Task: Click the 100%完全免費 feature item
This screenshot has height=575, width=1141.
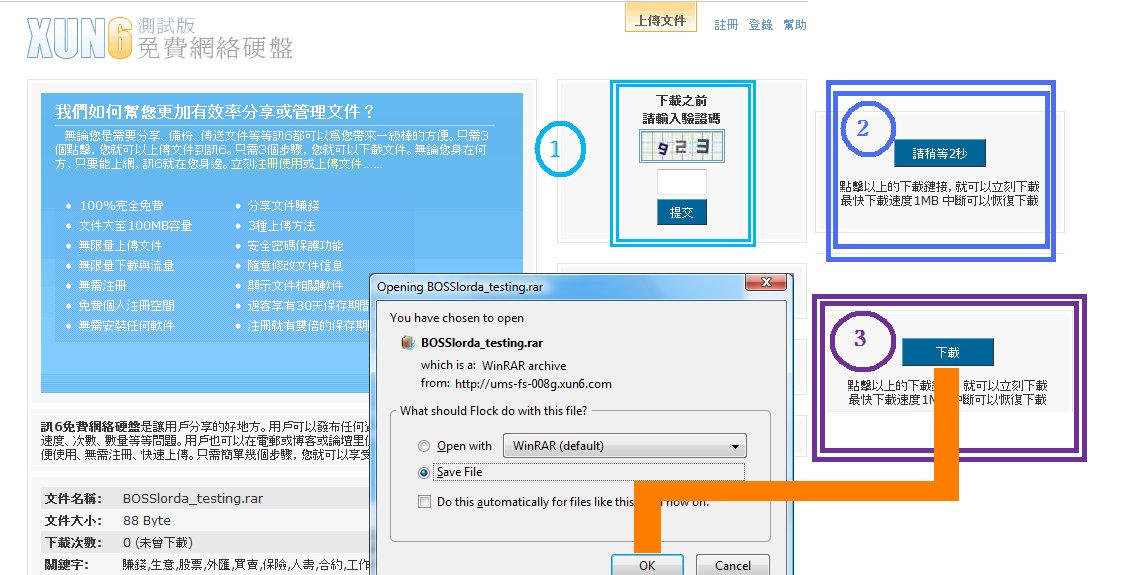Action: 122,206
